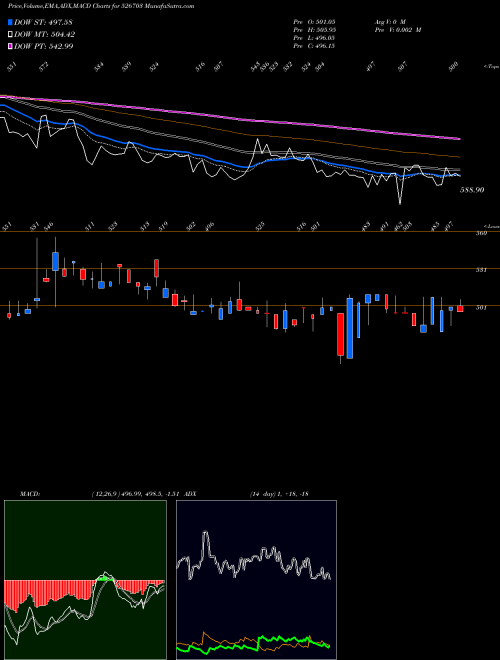
Task: Click the 501 price axis label
Action: coord(481,307)
